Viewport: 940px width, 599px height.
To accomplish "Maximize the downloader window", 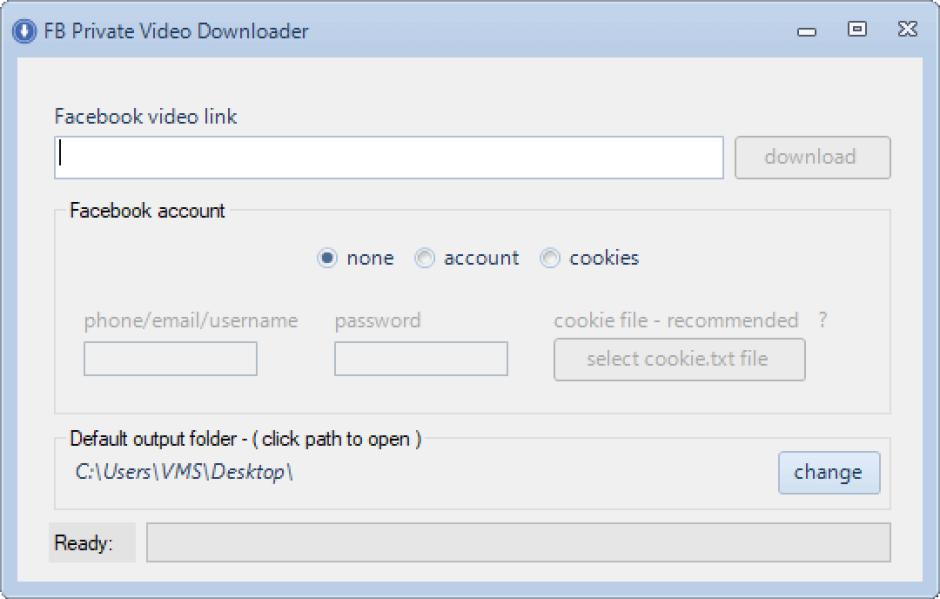I will click(857, 29).
